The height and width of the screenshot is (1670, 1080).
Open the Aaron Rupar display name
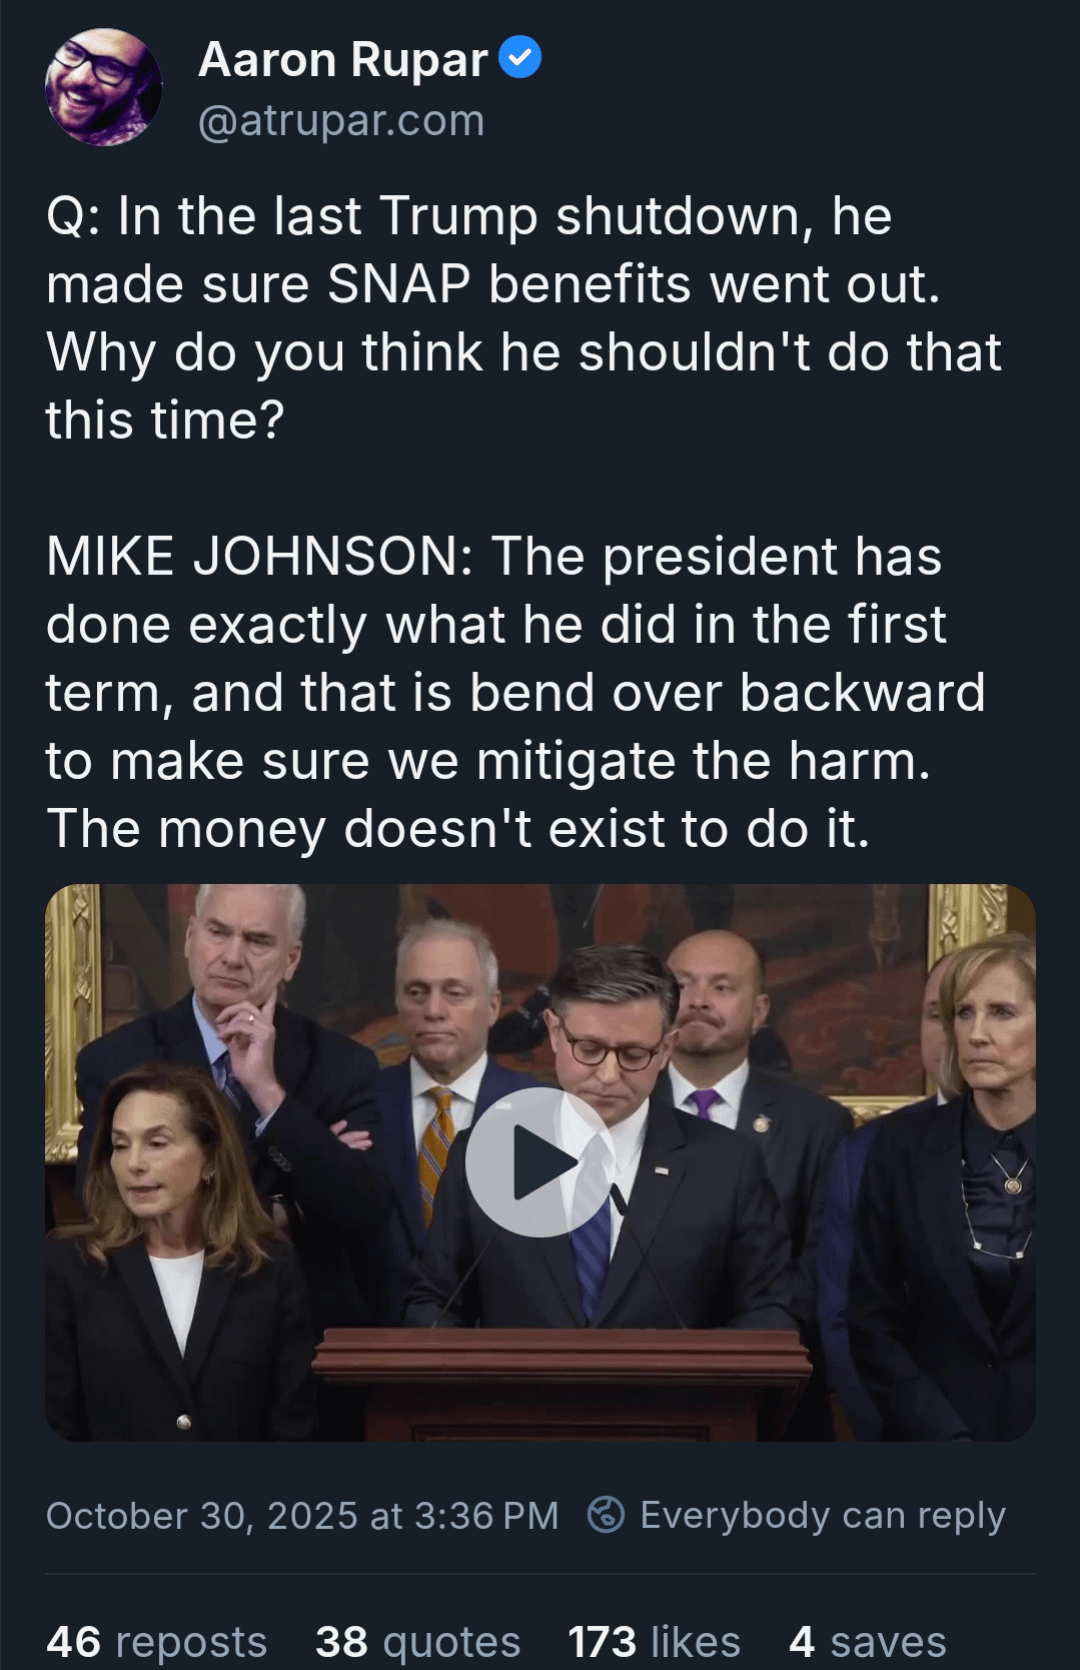pos(343,60)
